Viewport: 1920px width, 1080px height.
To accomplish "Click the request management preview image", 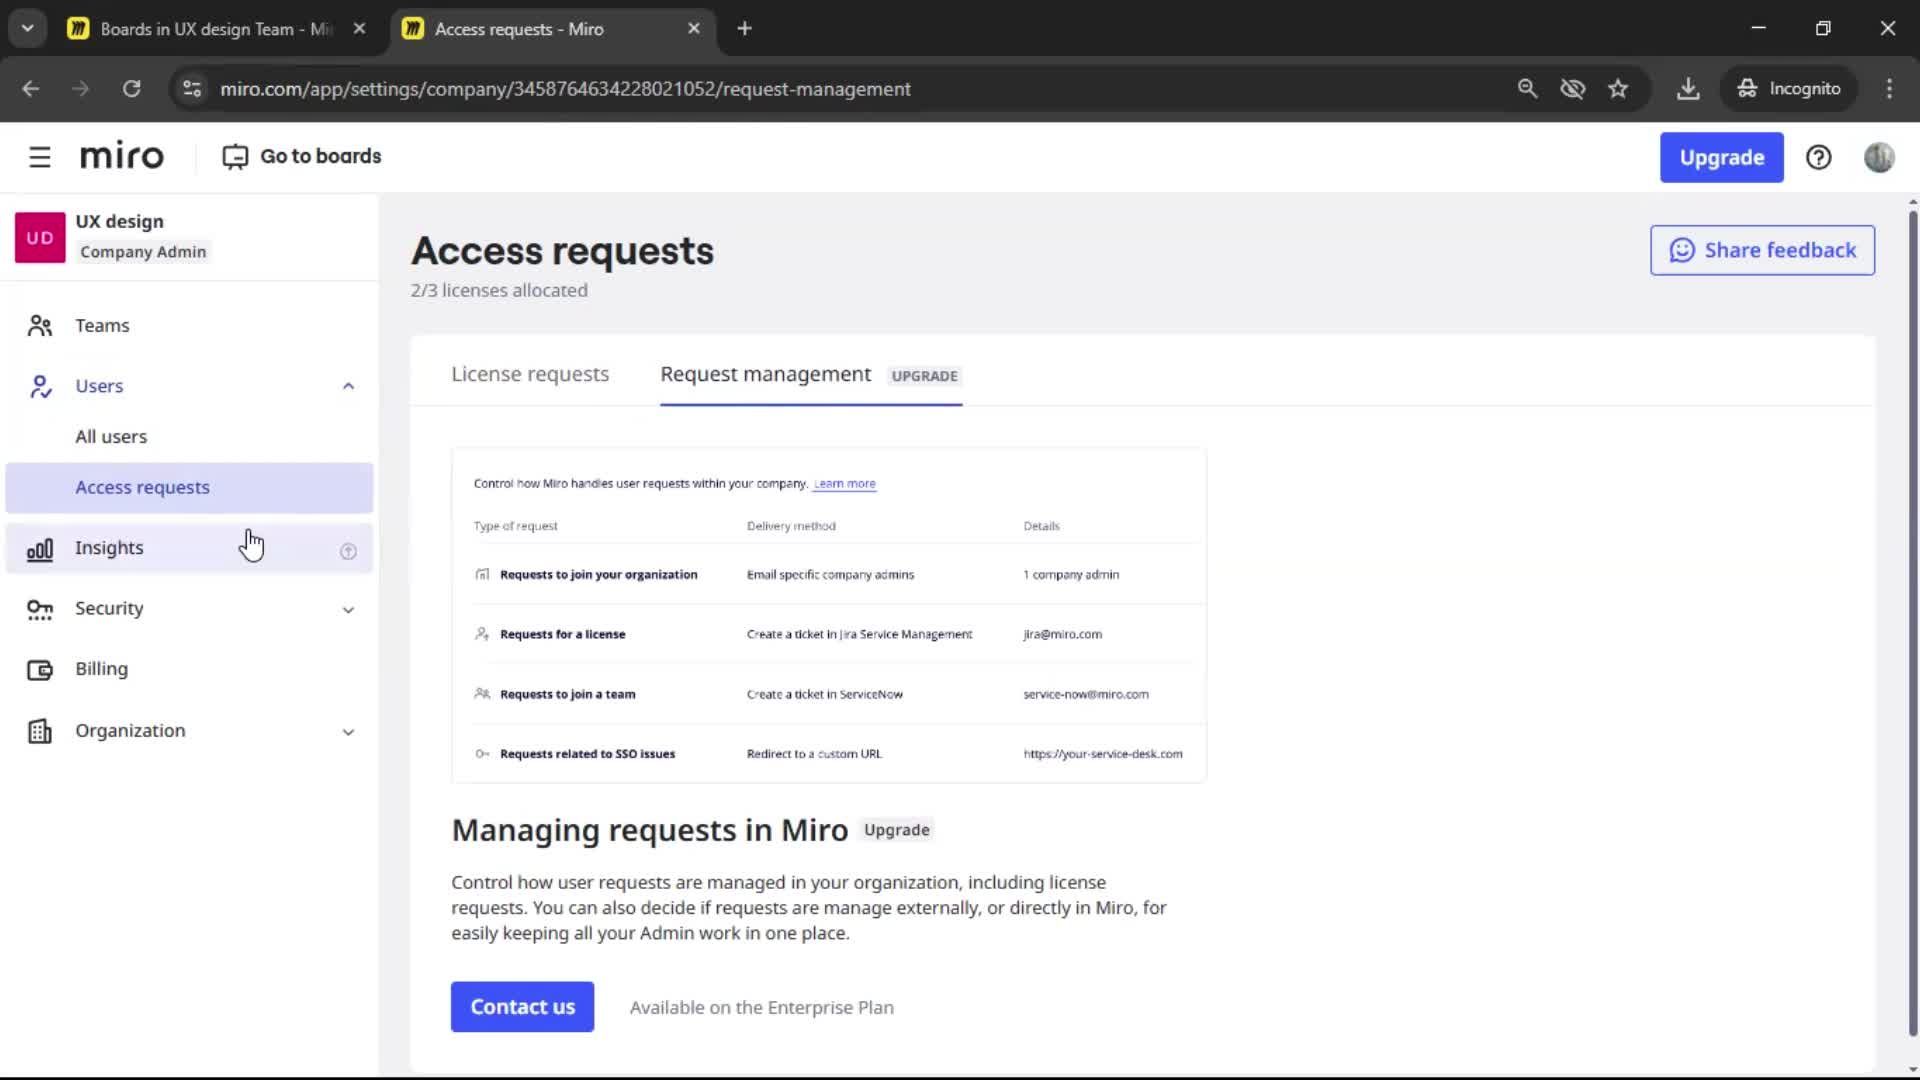I will pyautogui.click(x=829, y=615).
